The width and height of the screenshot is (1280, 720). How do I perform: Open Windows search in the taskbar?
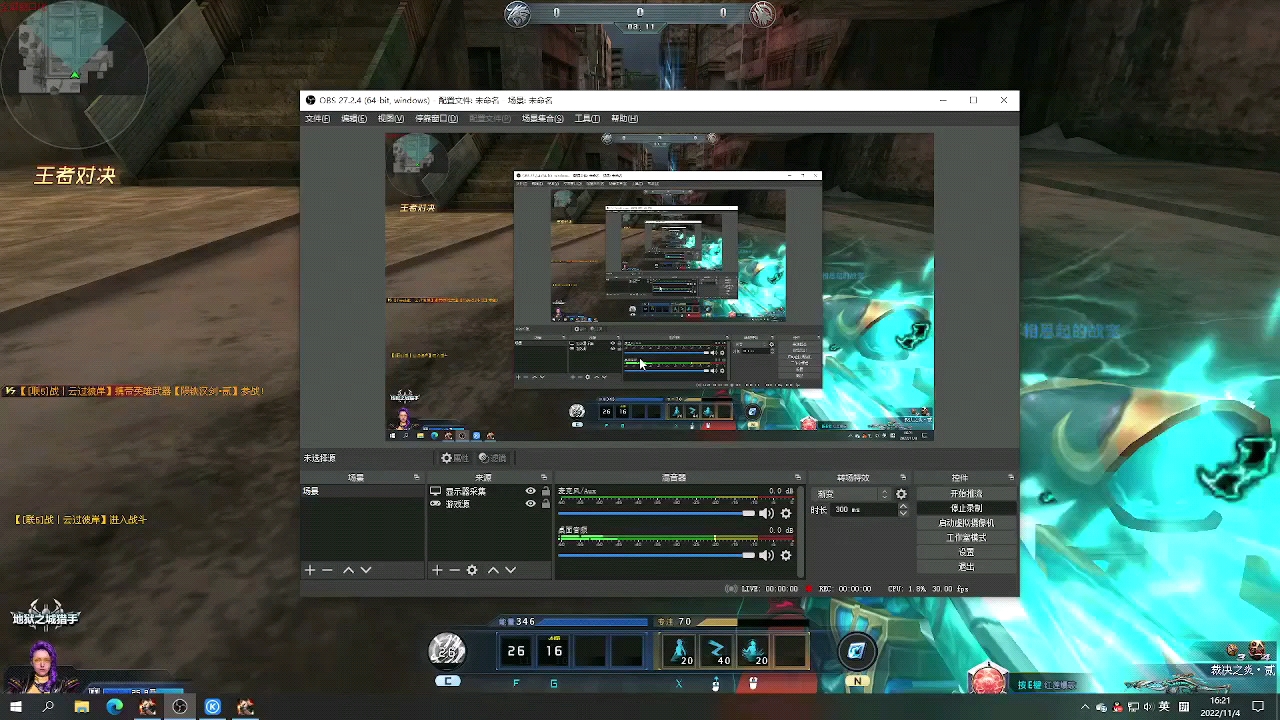pyautogui.click(x=48, y=707)
